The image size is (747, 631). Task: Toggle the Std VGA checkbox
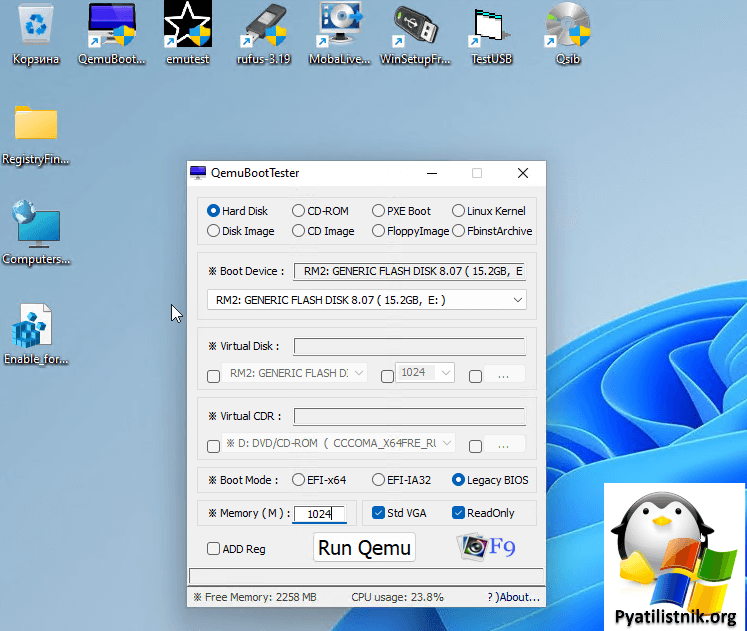click(x=378, y=512)
